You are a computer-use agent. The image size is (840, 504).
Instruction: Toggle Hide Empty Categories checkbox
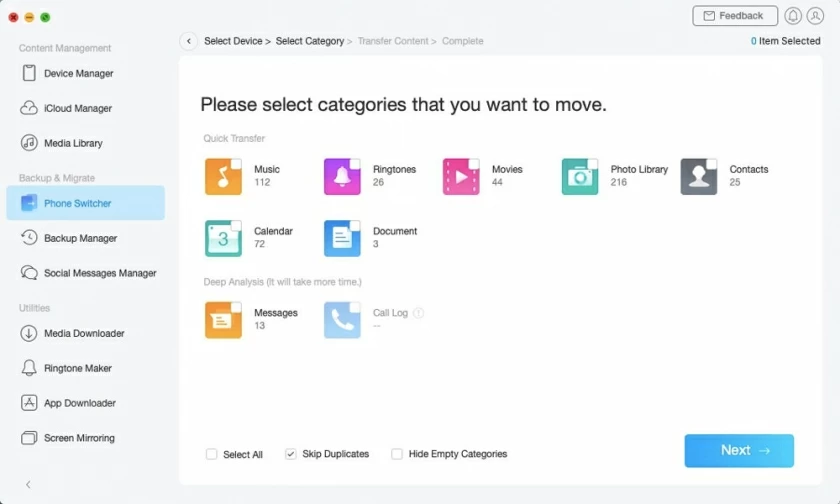[x=397, y=454]
